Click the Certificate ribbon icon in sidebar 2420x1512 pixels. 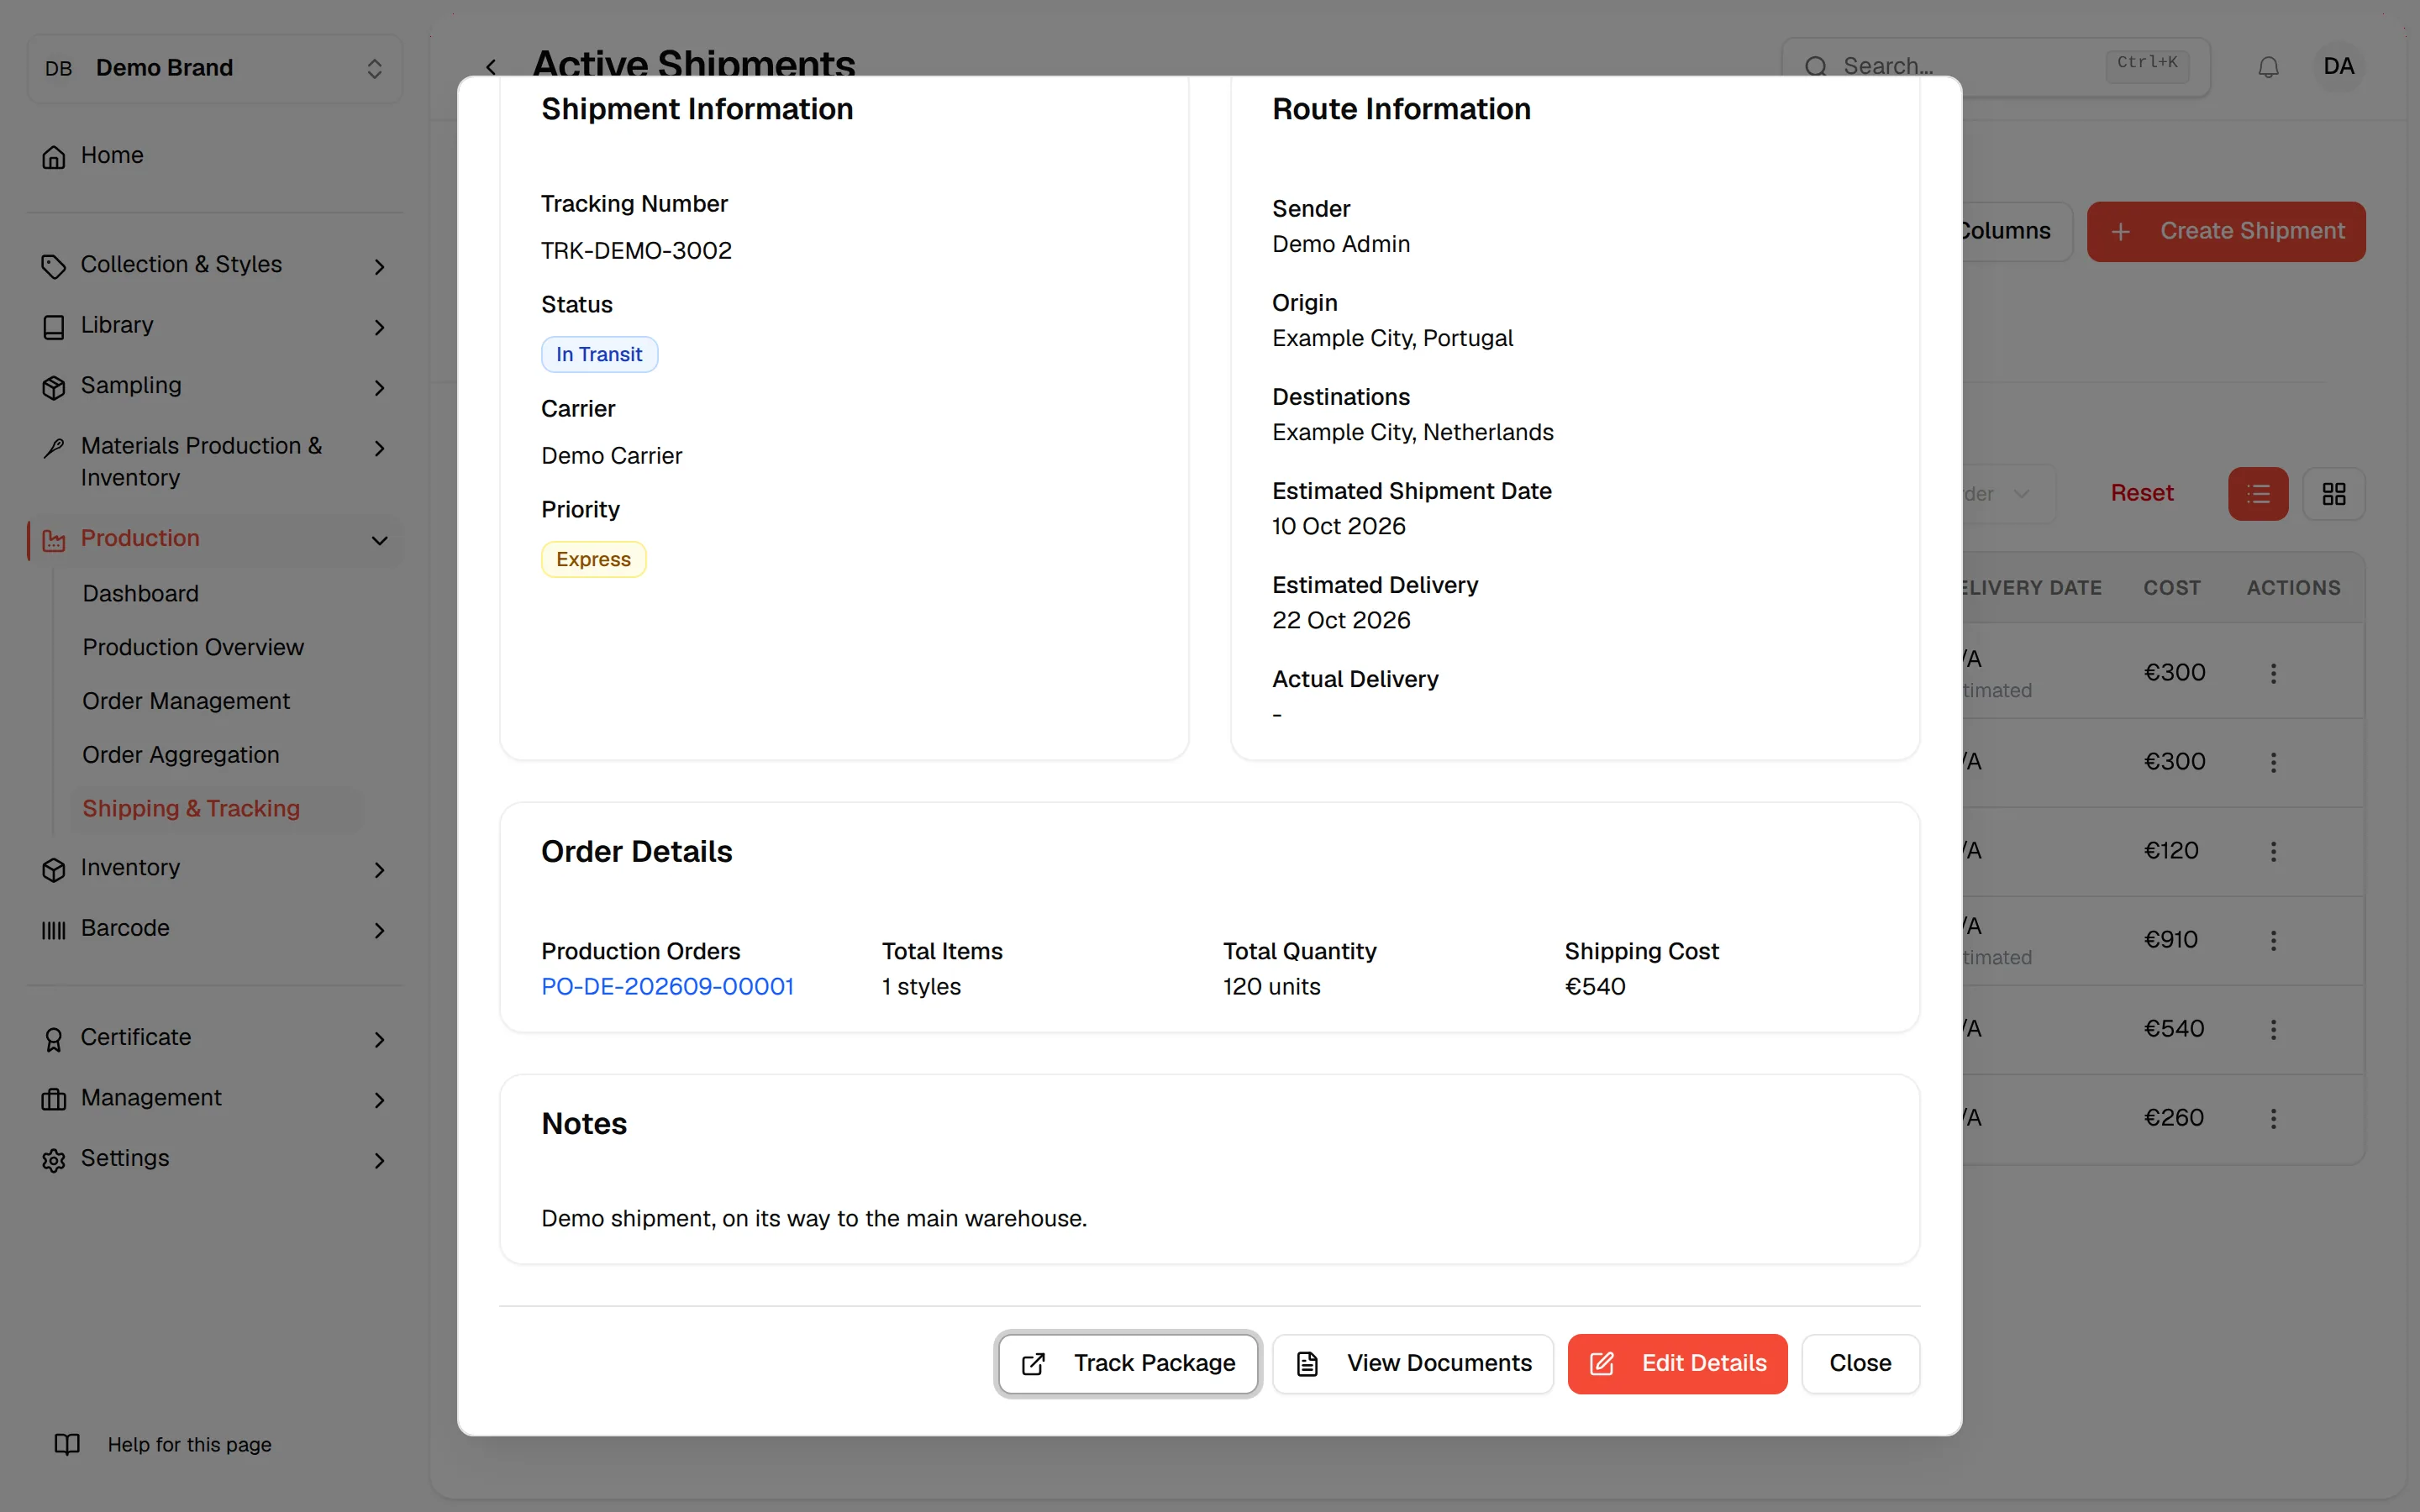(x=54, y=1039)
